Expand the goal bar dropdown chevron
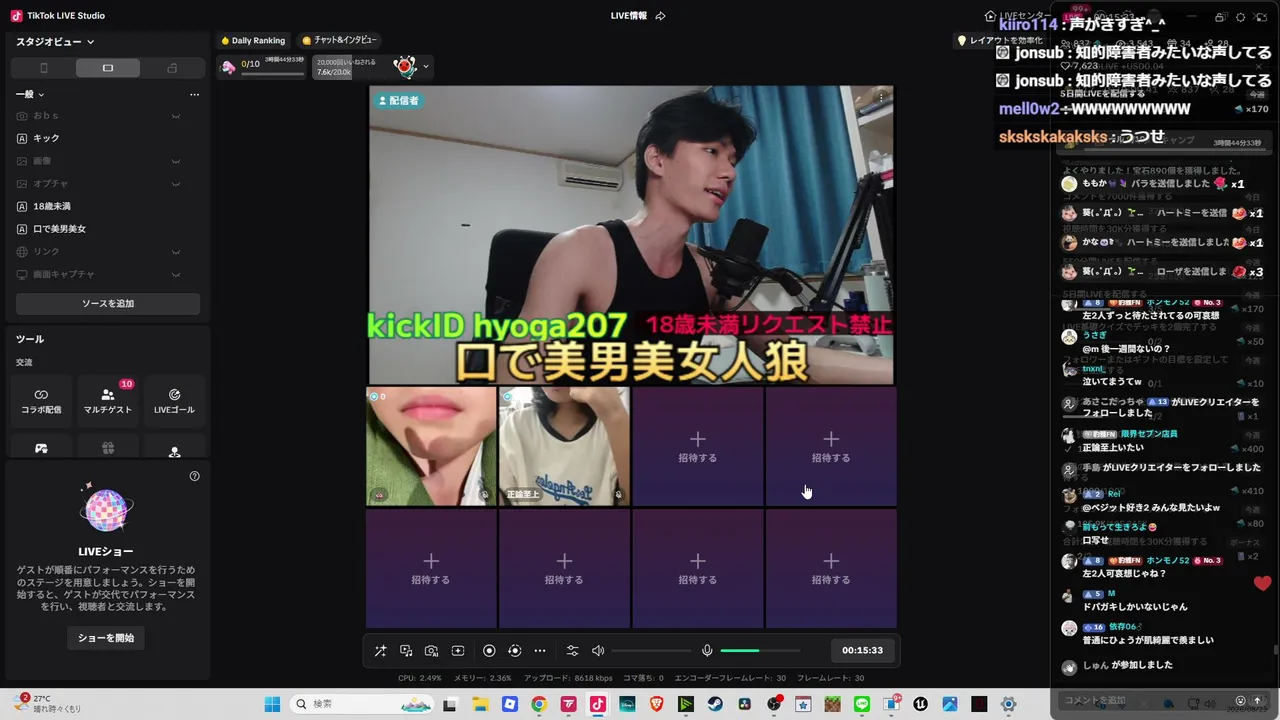 click(x=426, y=67)
